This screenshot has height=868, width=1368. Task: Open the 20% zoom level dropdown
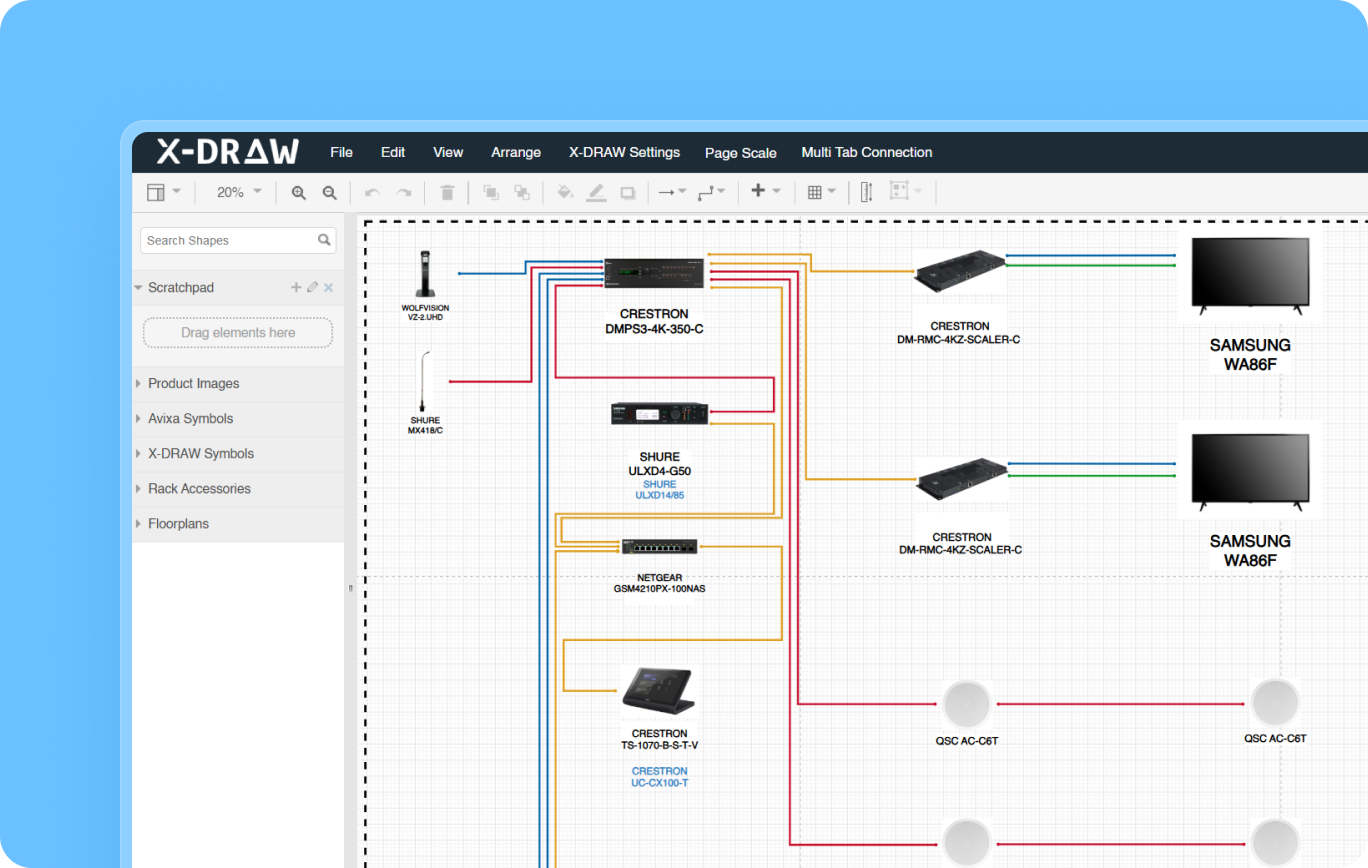point(239,192)
